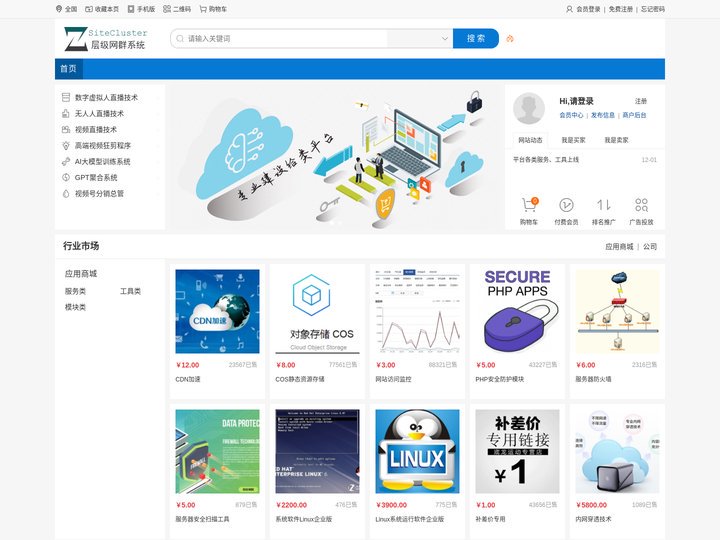Open the 平台各类服务、工具上线 news item

coord(546,160)
